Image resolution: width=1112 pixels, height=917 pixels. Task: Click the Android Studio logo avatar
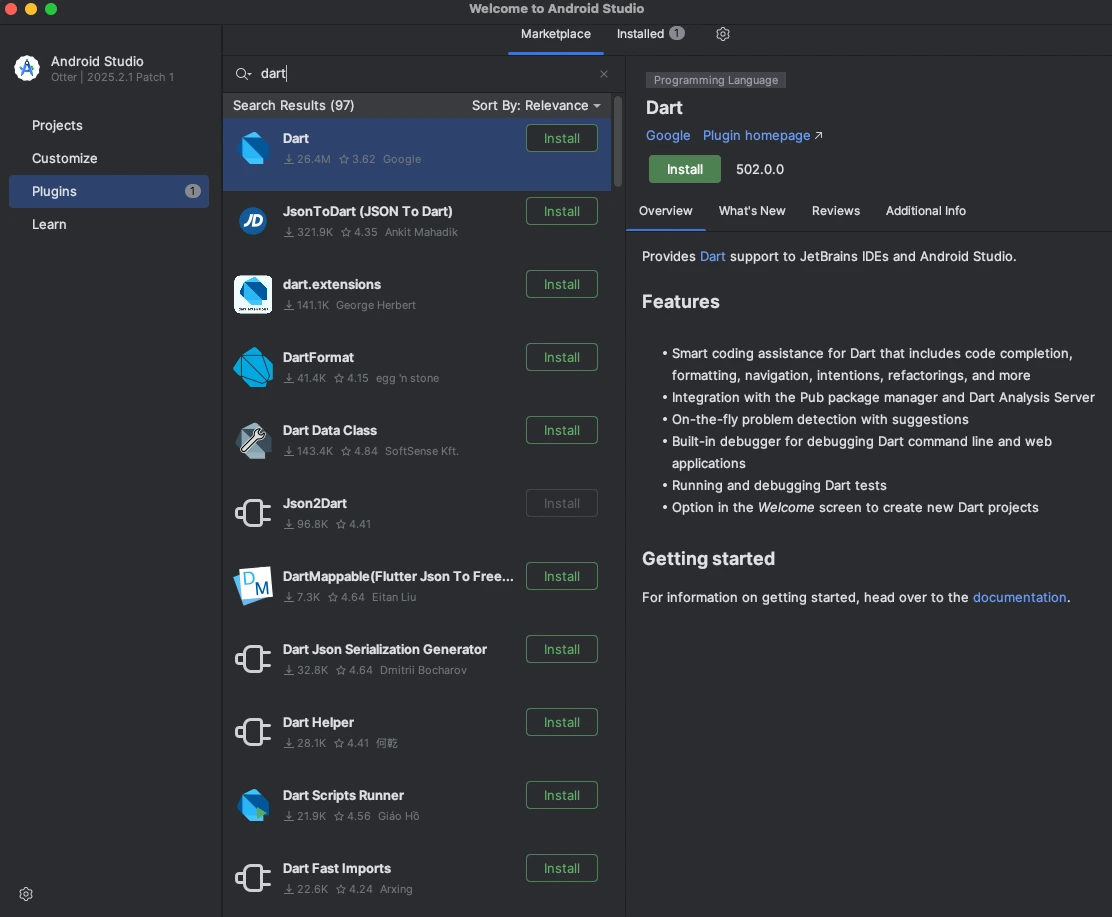coord(26,68)
